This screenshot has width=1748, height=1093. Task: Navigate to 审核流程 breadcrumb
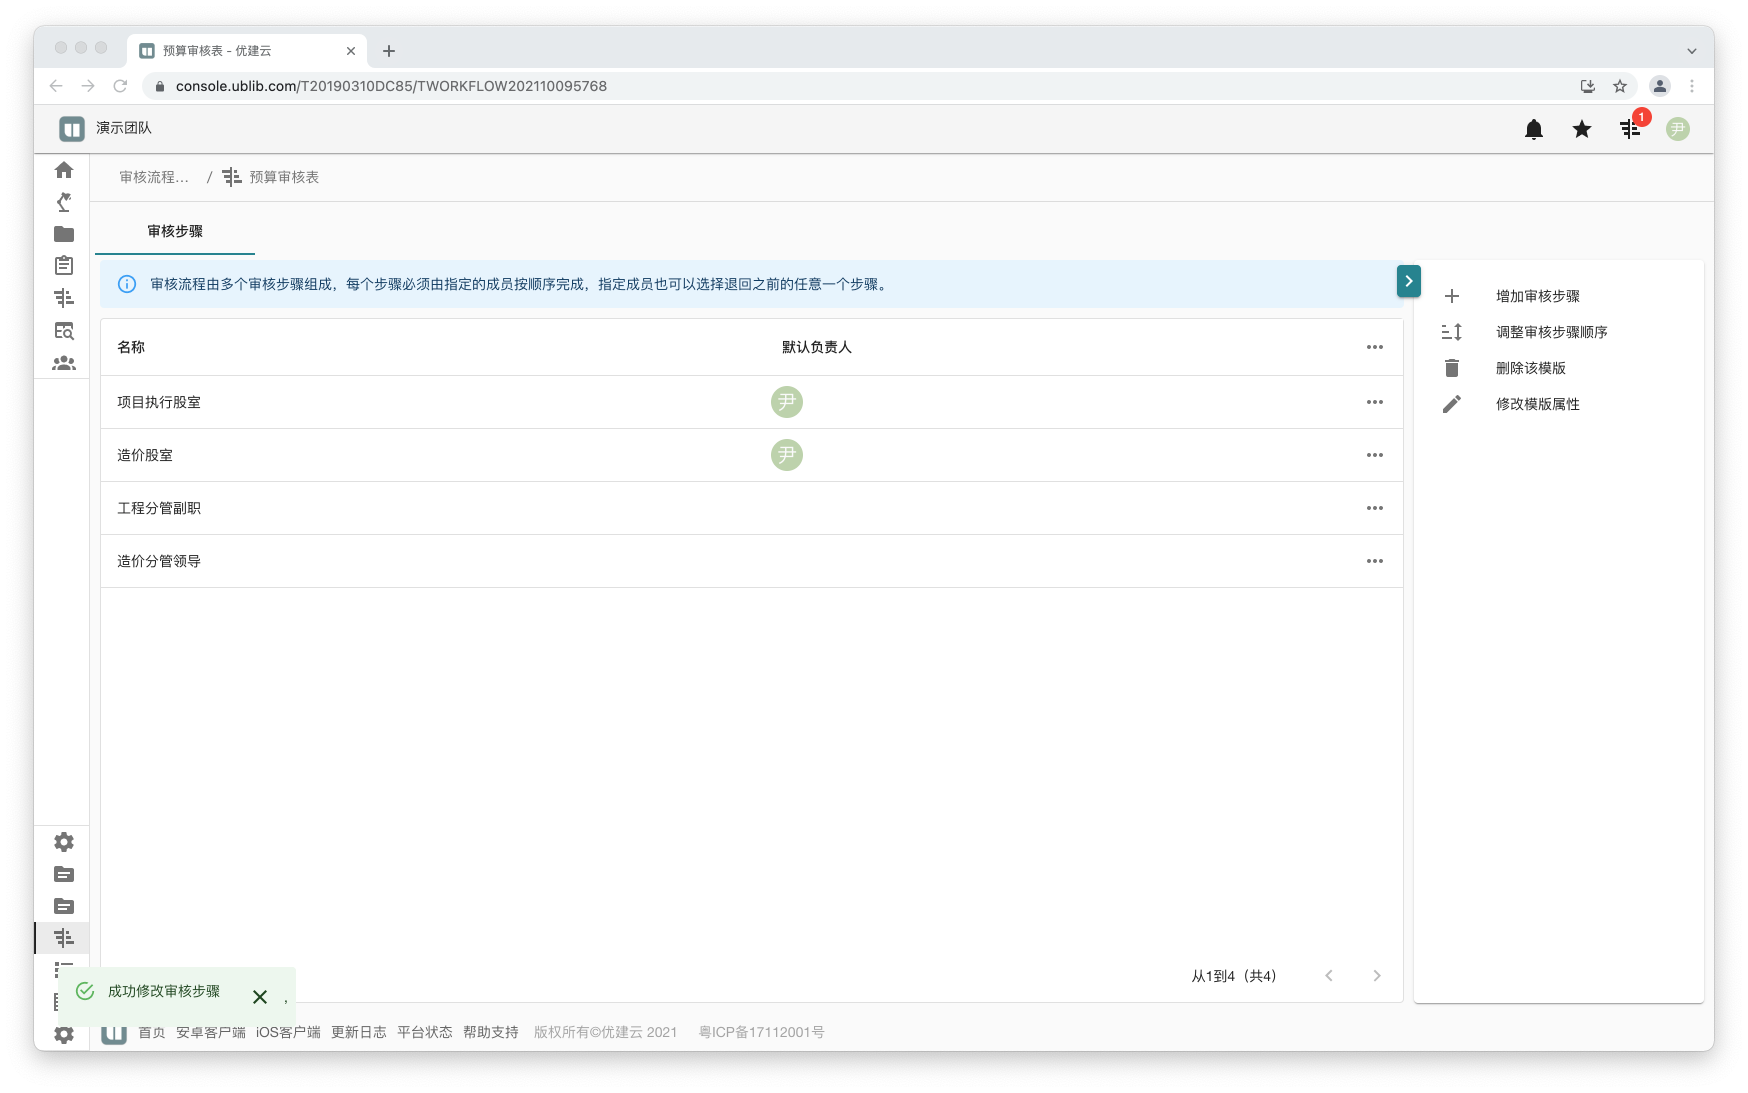point(154,177)
